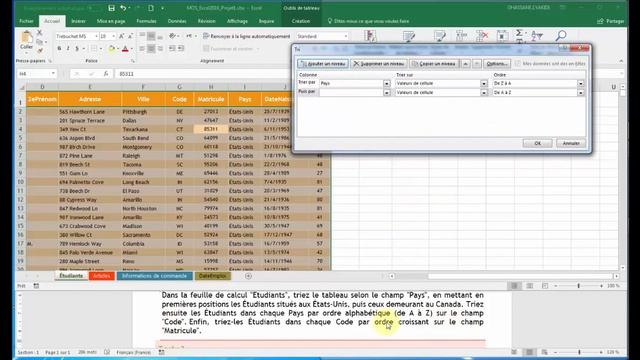
Task: Open the Colonne dropdown for Puis par
Action: pyautogui.click(x=387, y=93)
